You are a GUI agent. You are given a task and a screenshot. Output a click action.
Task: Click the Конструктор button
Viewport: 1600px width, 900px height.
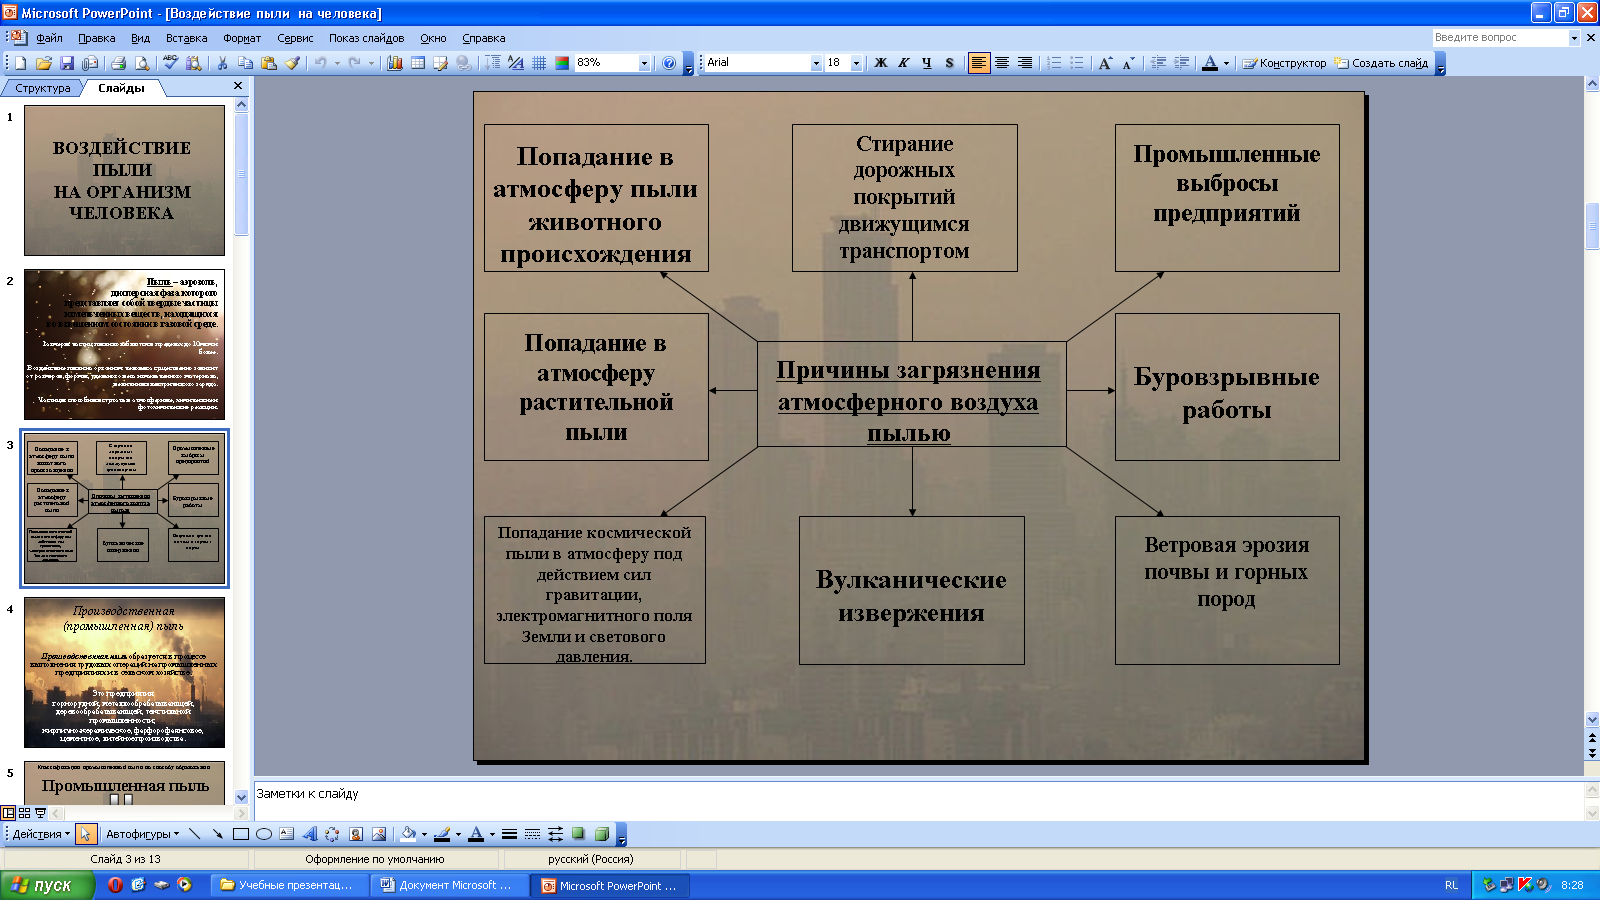point(1284,63)
